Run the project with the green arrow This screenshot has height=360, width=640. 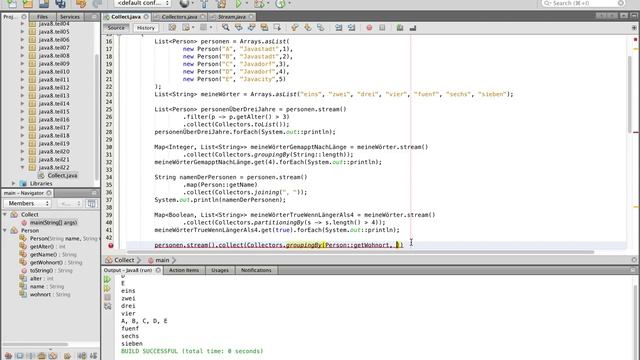[239, 4]
